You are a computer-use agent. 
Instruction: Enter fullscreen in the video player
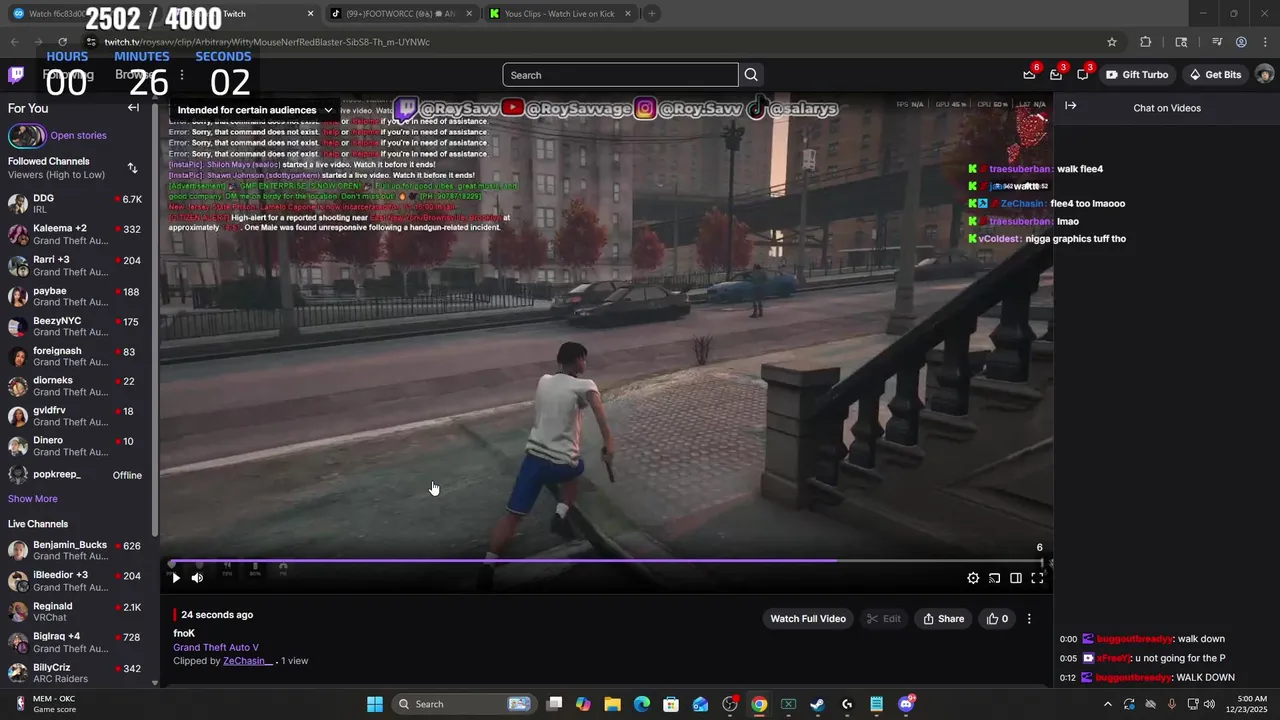pos(1037,578)
